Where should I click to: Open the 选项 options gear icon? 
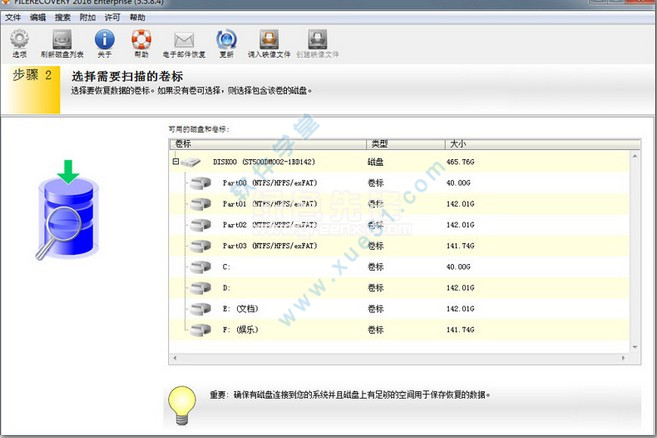click(x=19, y=39)
